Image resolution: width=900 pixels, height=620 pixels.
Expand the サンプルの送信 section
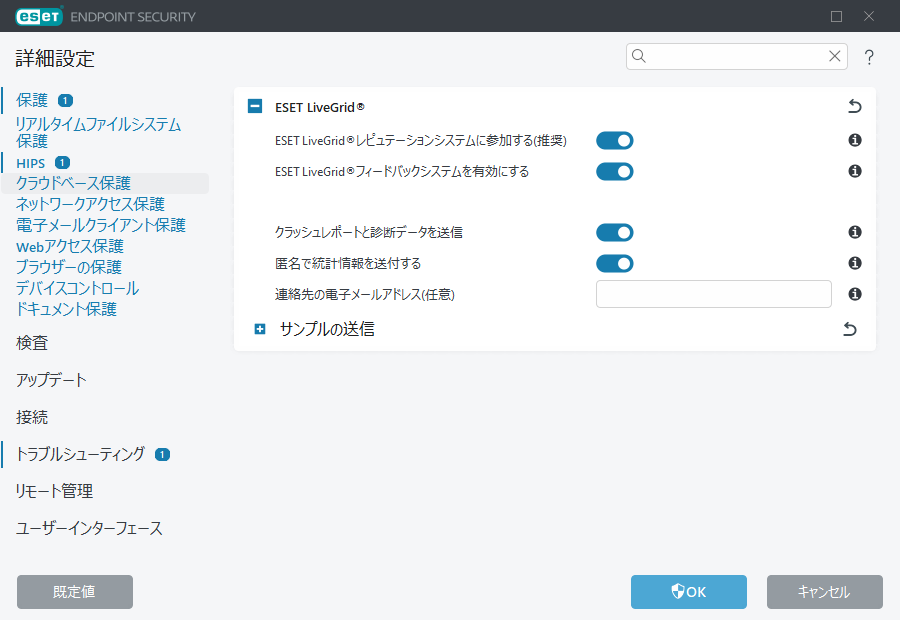coord(260,328)
